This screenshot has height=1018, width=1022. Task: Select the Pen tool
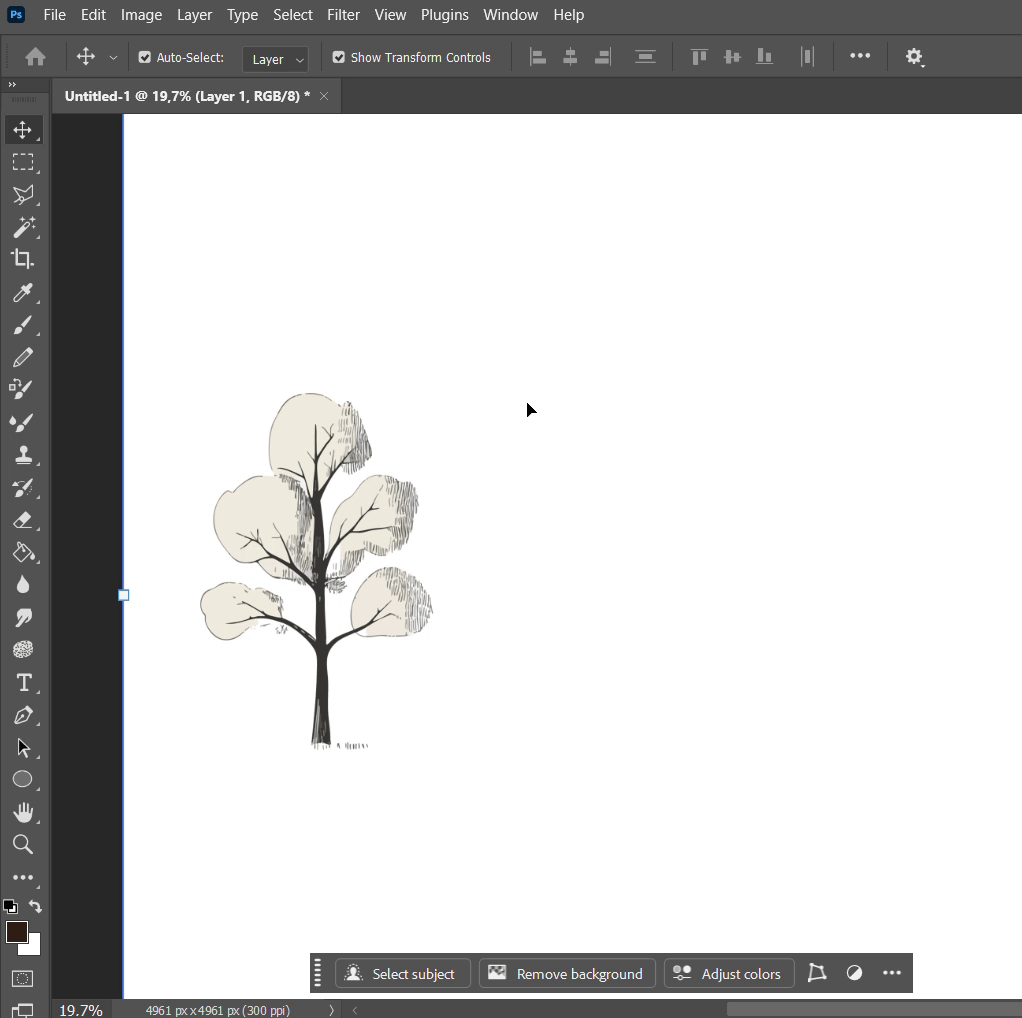click(23, 716)
